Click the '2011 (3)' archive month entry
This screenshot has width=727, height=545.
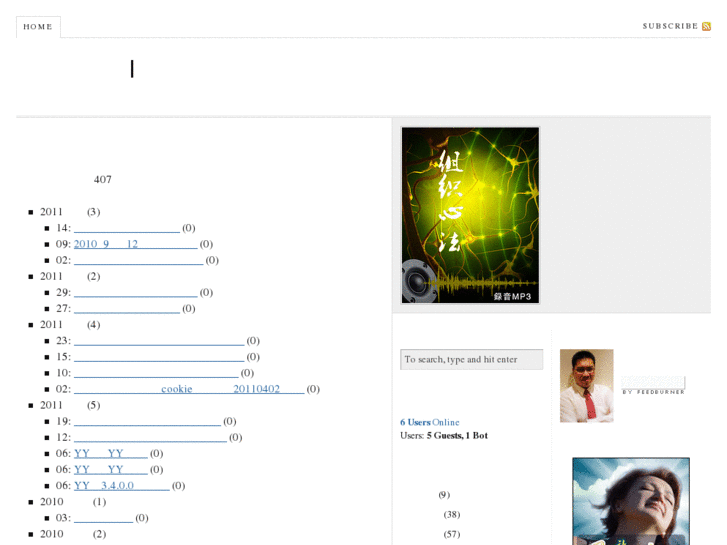tap(70, 212)
